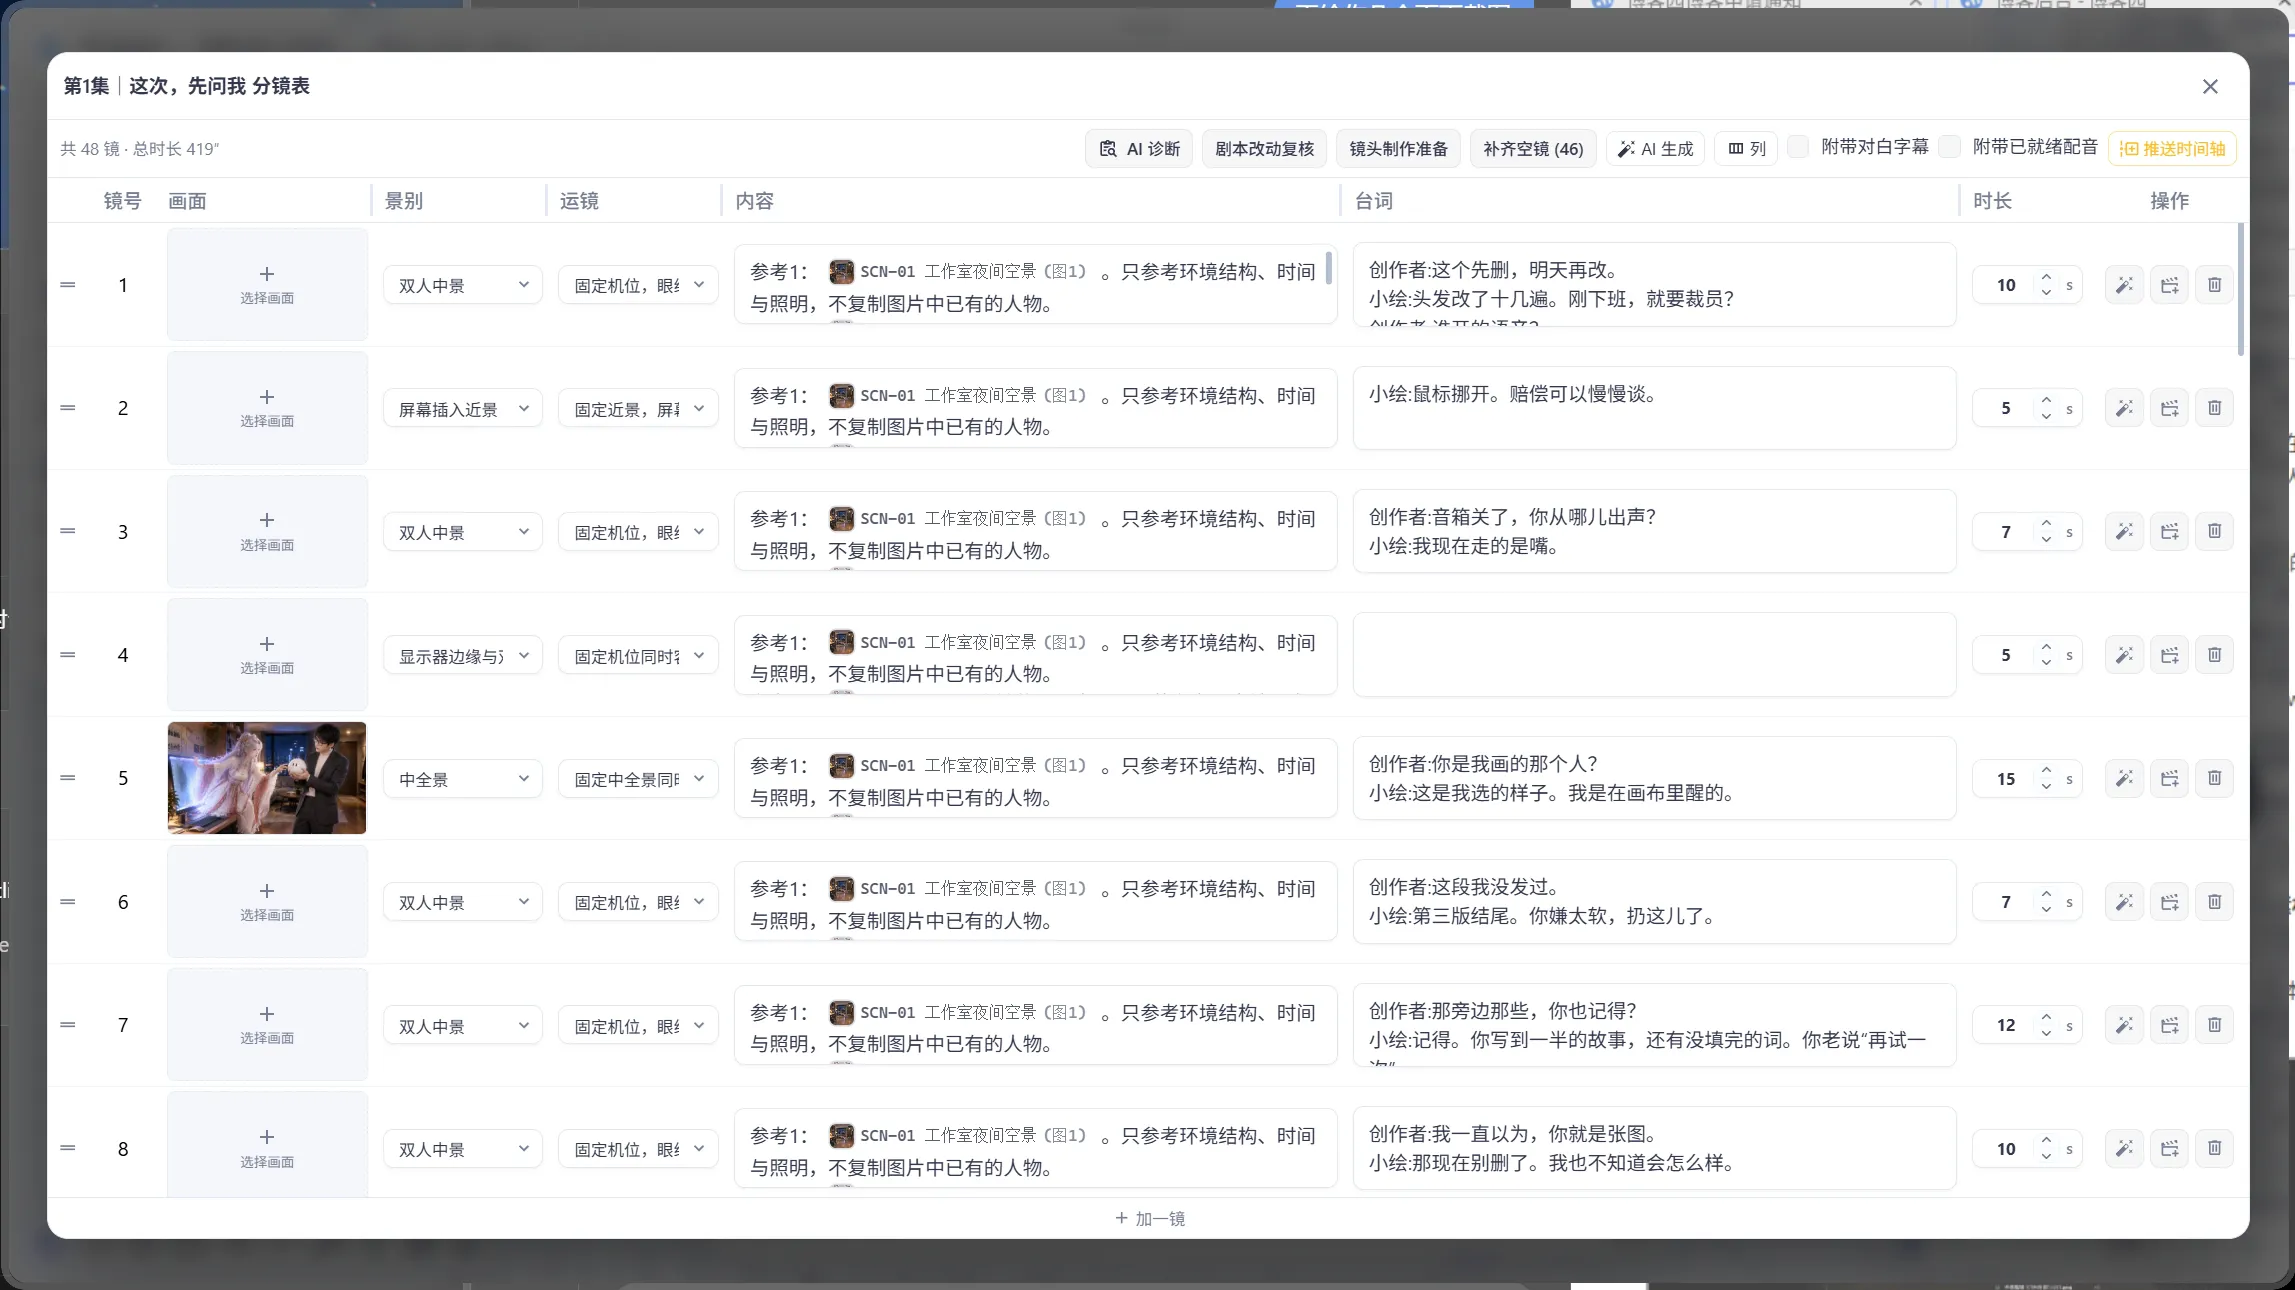The image size is (2295, 1290).
Task: Click the AI magic wand icon for shot 1
Action: [x=2124, y=285]
